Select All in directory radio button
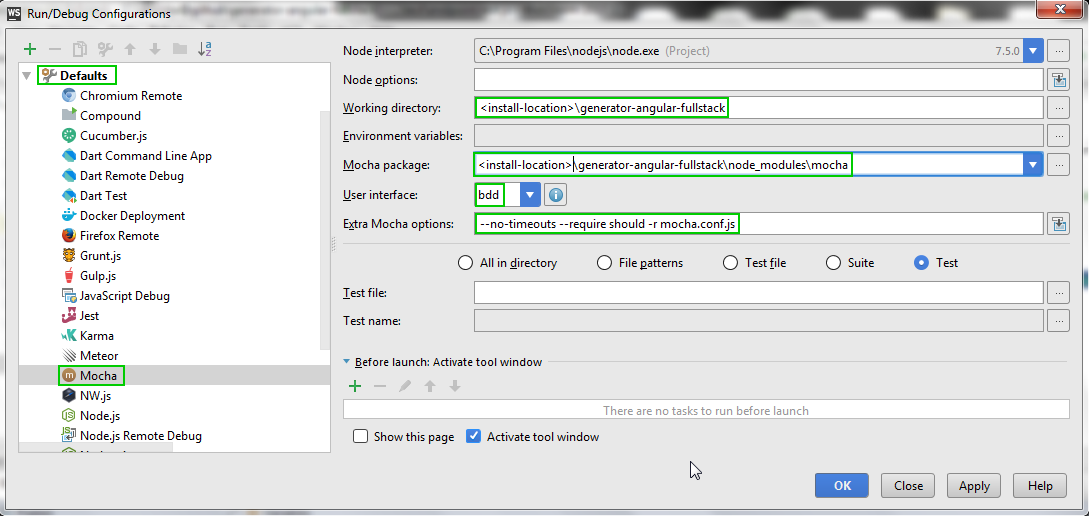 tap(508, 263)
